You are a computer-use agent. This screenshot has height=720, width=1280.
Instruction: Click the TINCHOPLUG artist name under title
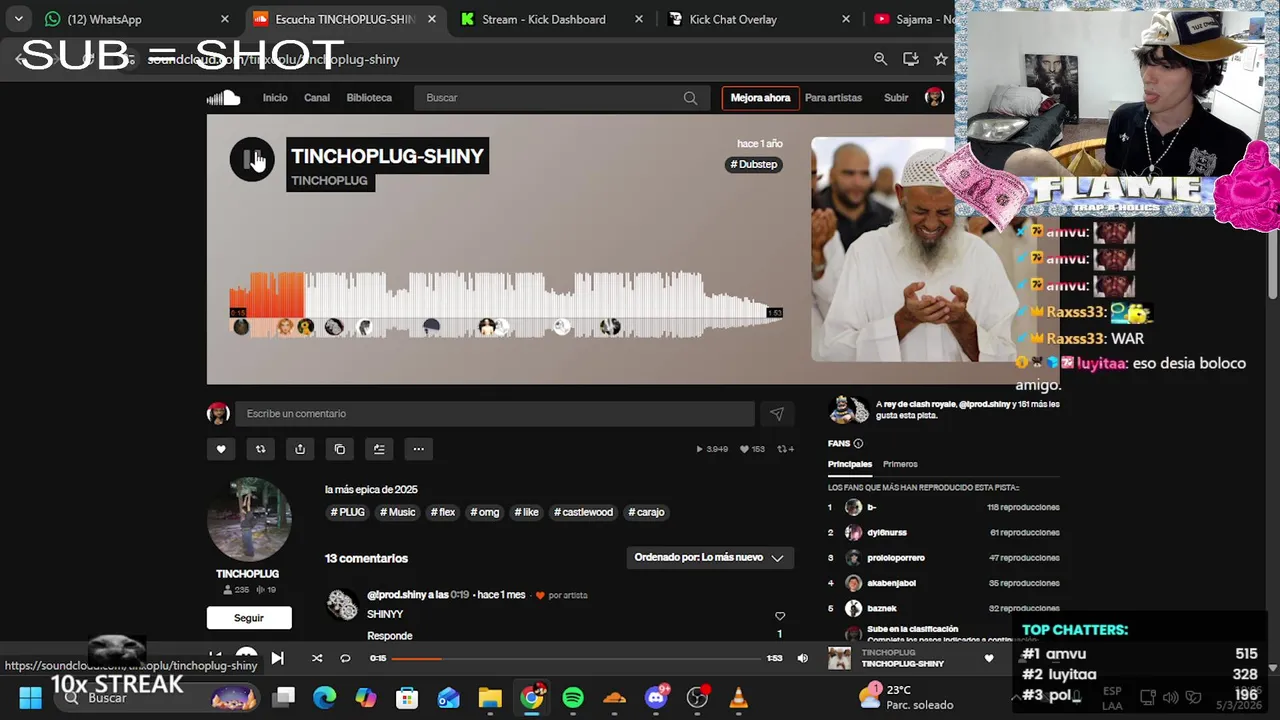click(329, 181)
